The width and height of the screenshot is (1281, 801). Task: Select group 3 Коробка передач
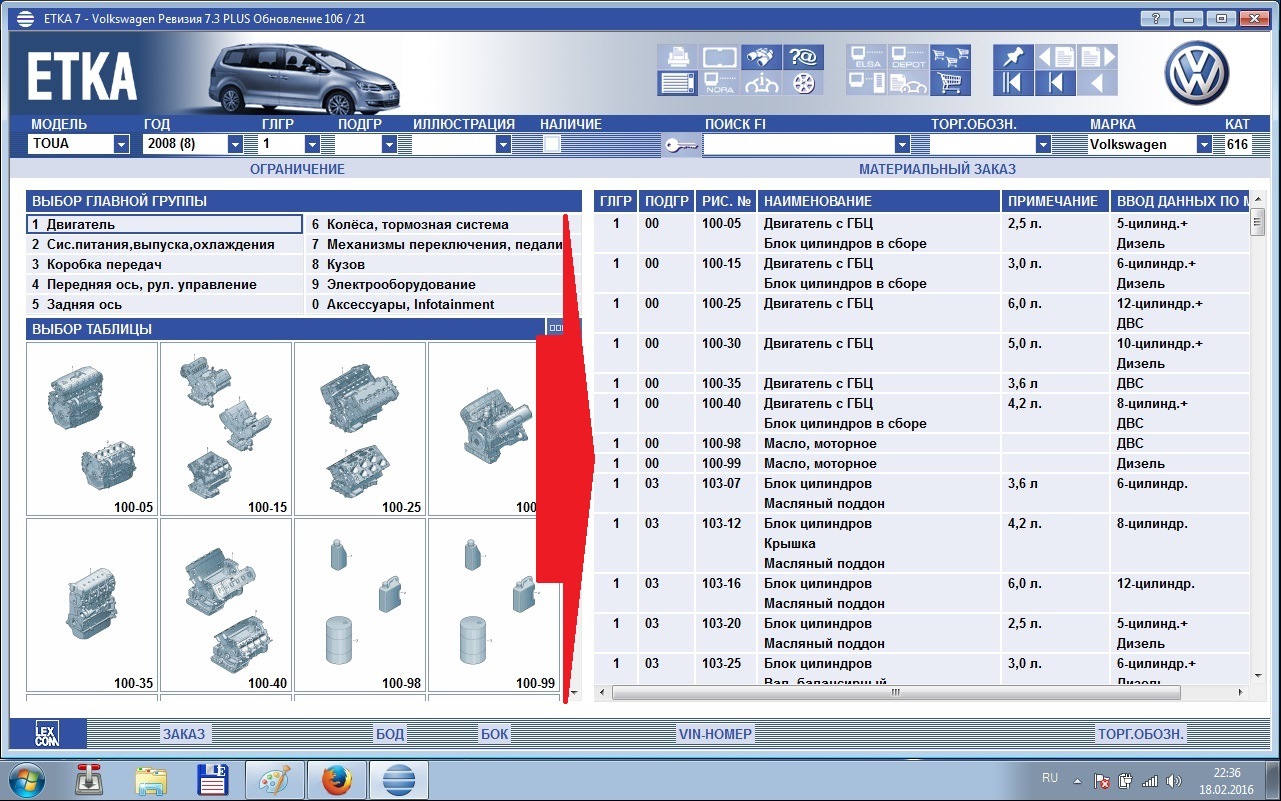165,264
